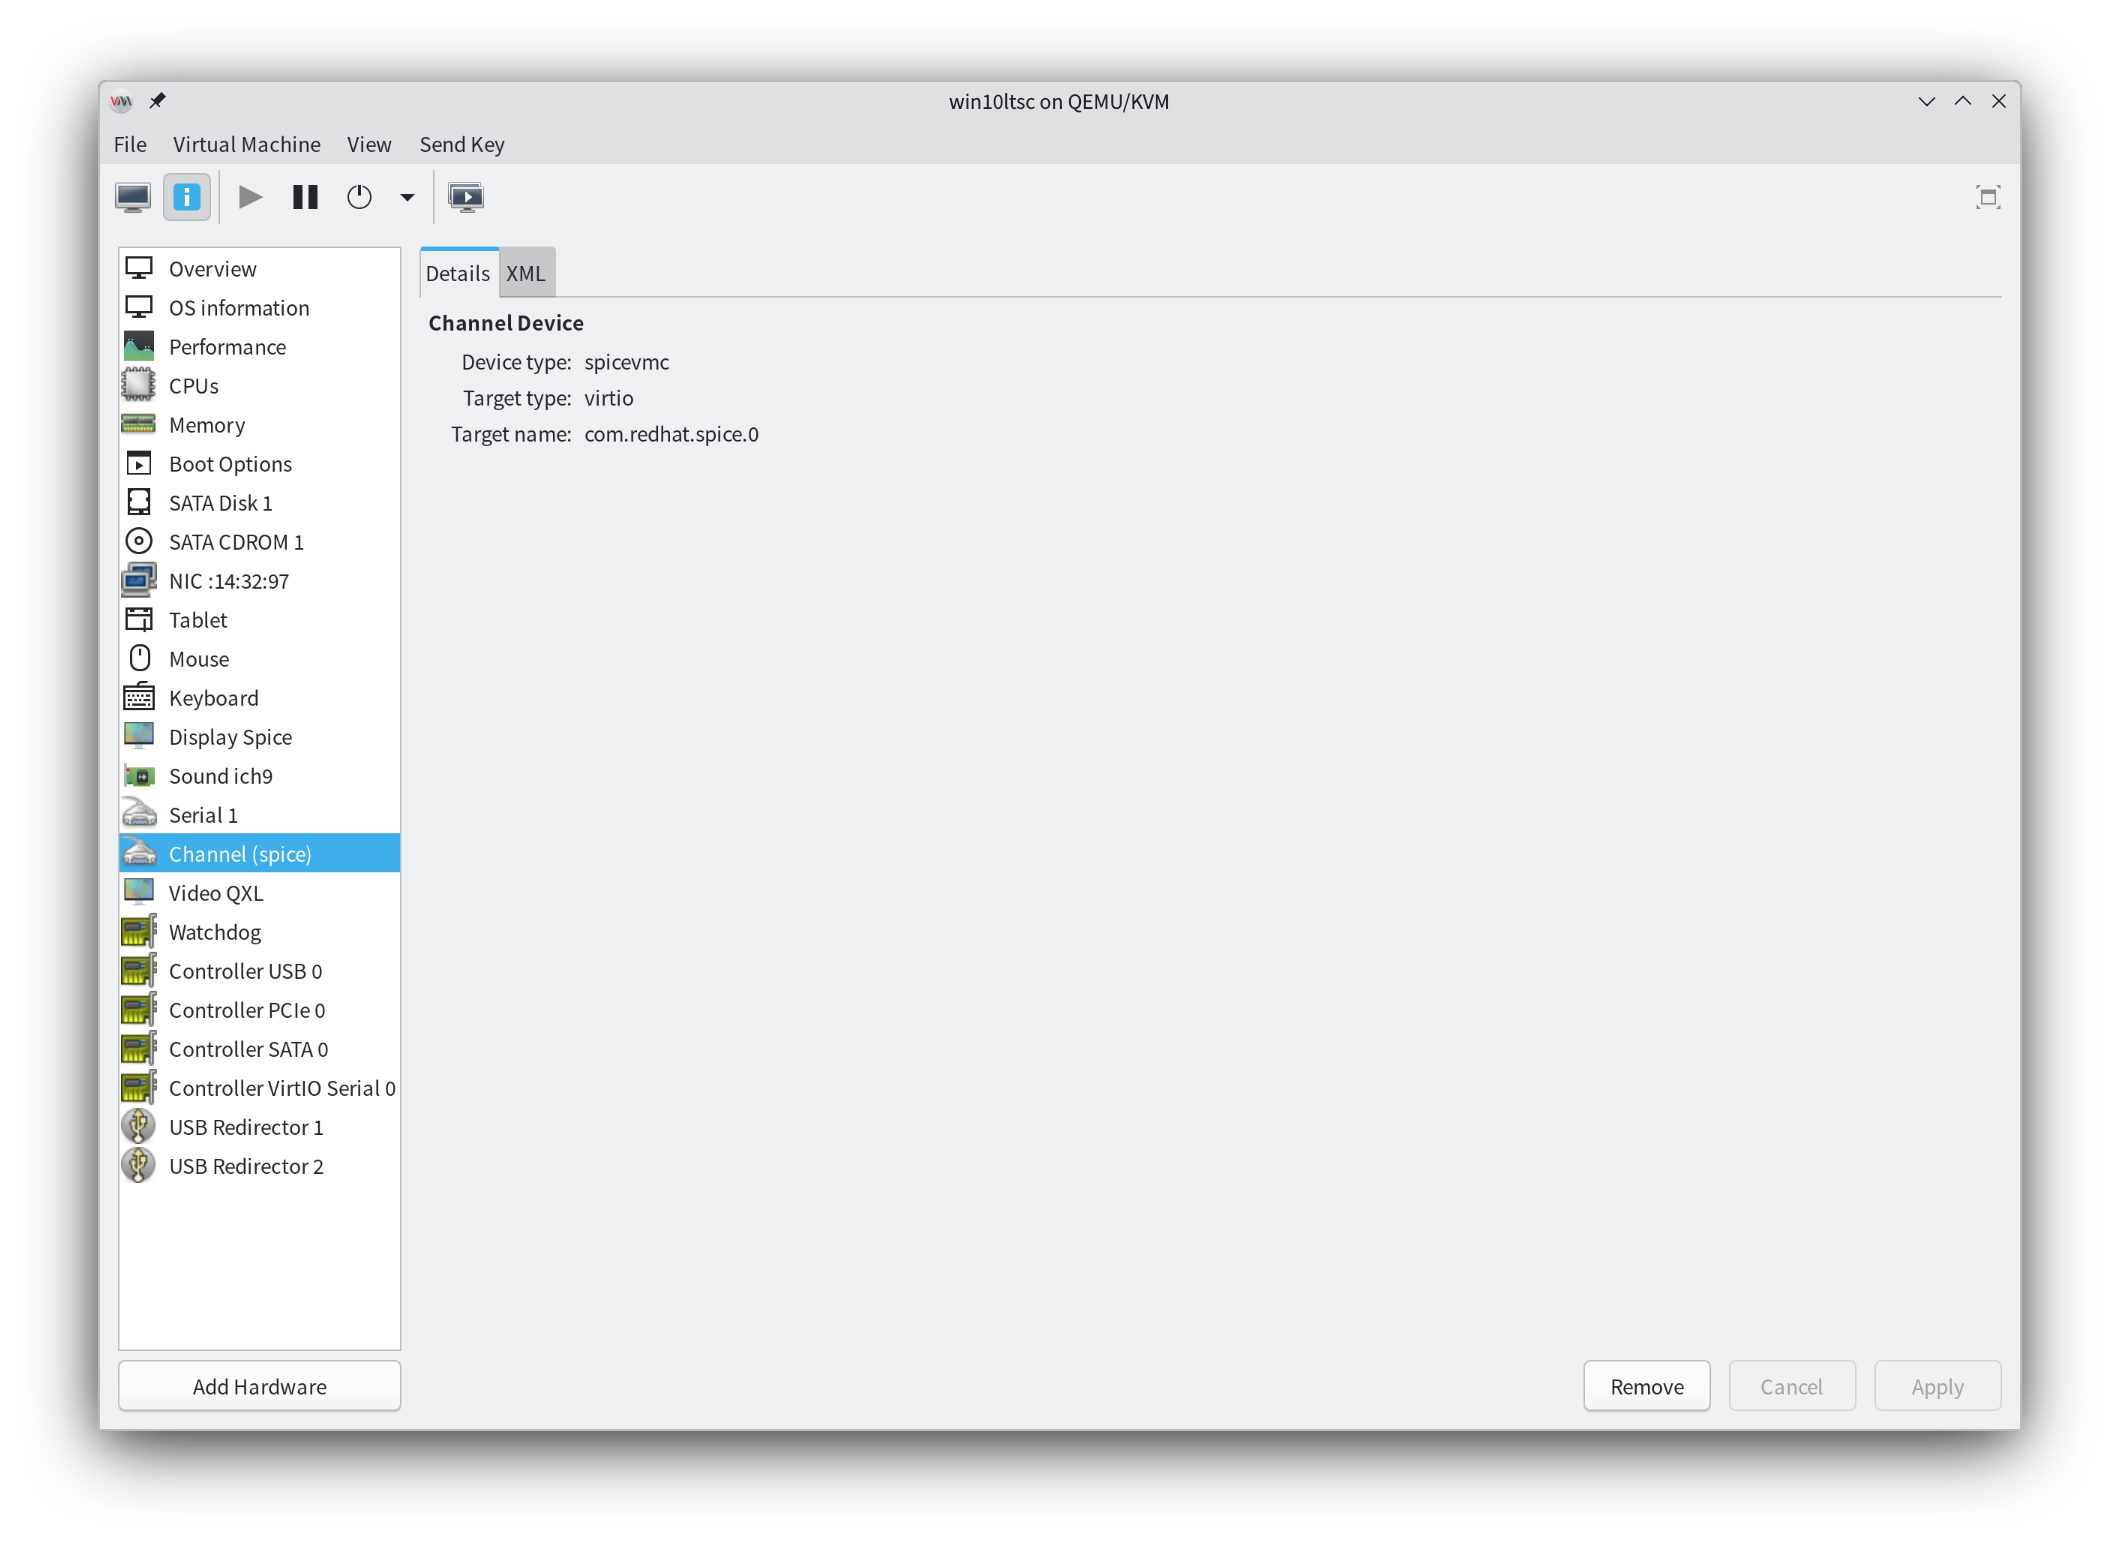Expand the shutdown options dropdown arrow
This screenshot has width=2119, height=1546.
(407, 197)
